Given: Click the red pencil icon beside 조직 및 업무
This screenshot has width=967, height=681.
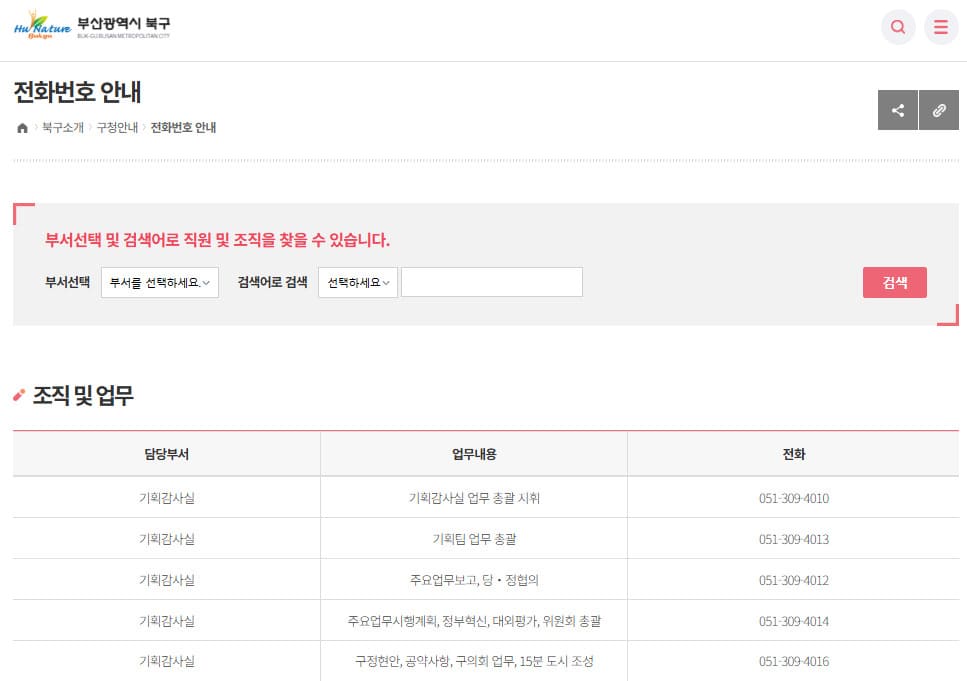Looking at the screenshot, I should click(x=19, y=394).
